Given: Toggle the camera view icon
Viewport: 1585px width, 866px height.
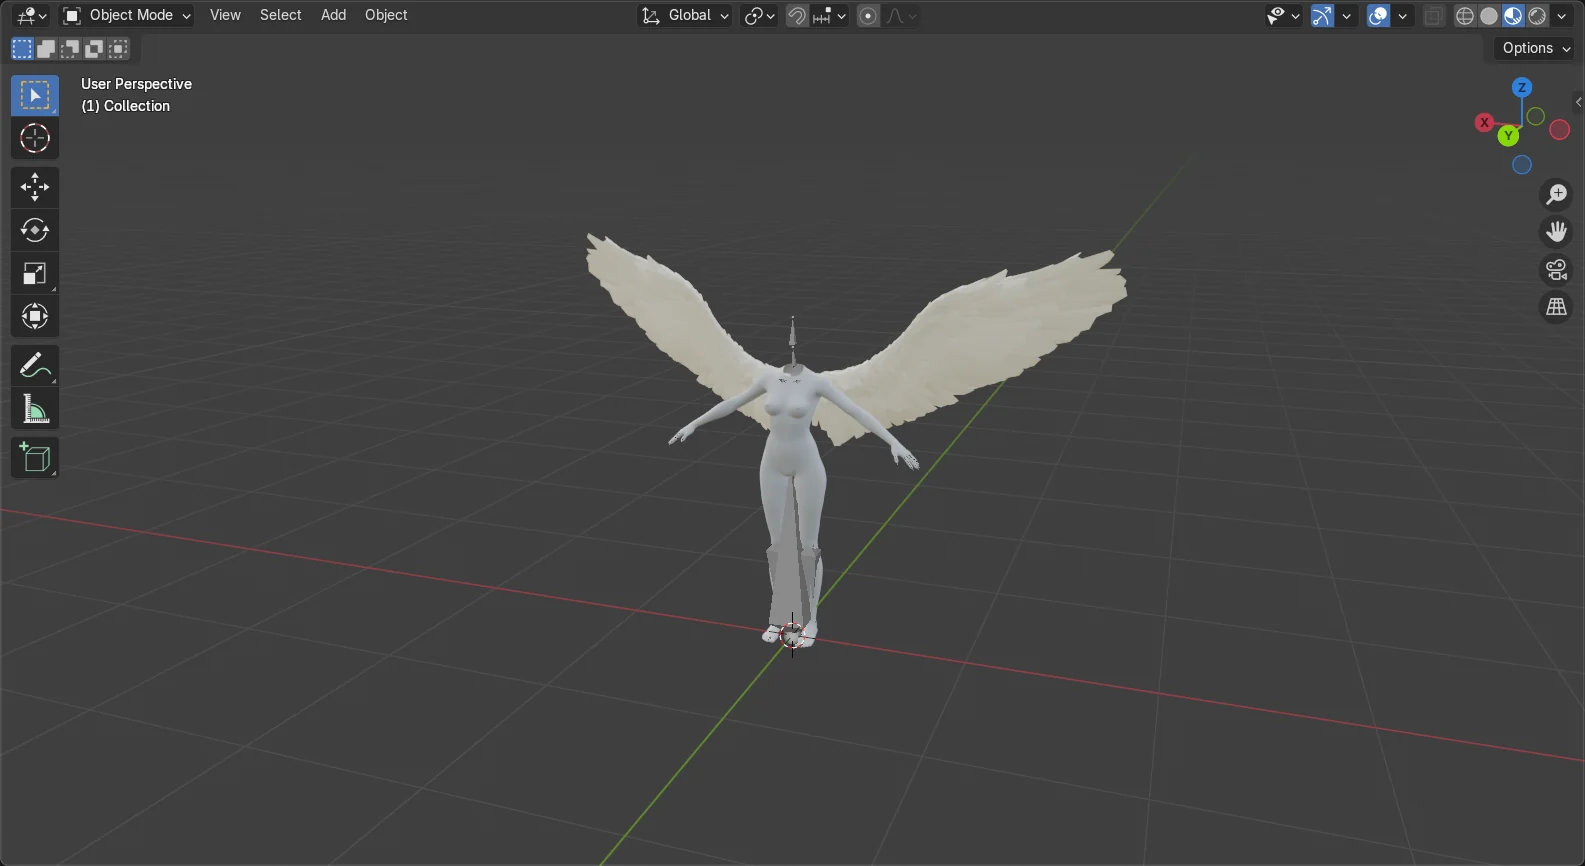Looking at the screenshot, I should pyautogui.click(x=1557, y=270).
